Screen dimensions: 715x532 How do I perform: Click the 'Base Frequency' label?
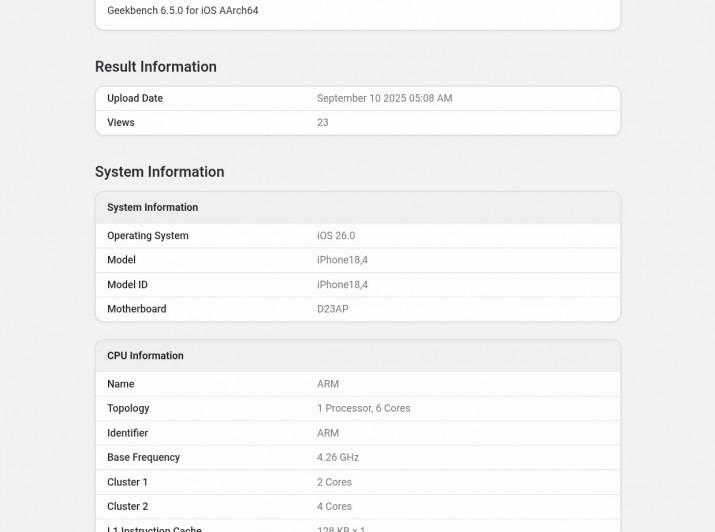point(143,457)
